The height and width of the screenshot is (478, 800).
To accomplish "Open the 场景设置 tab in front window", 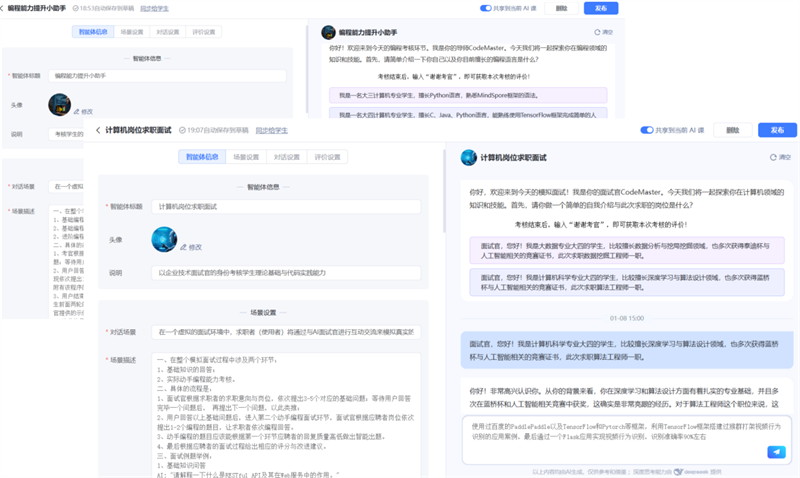I will tap(246, 157).
